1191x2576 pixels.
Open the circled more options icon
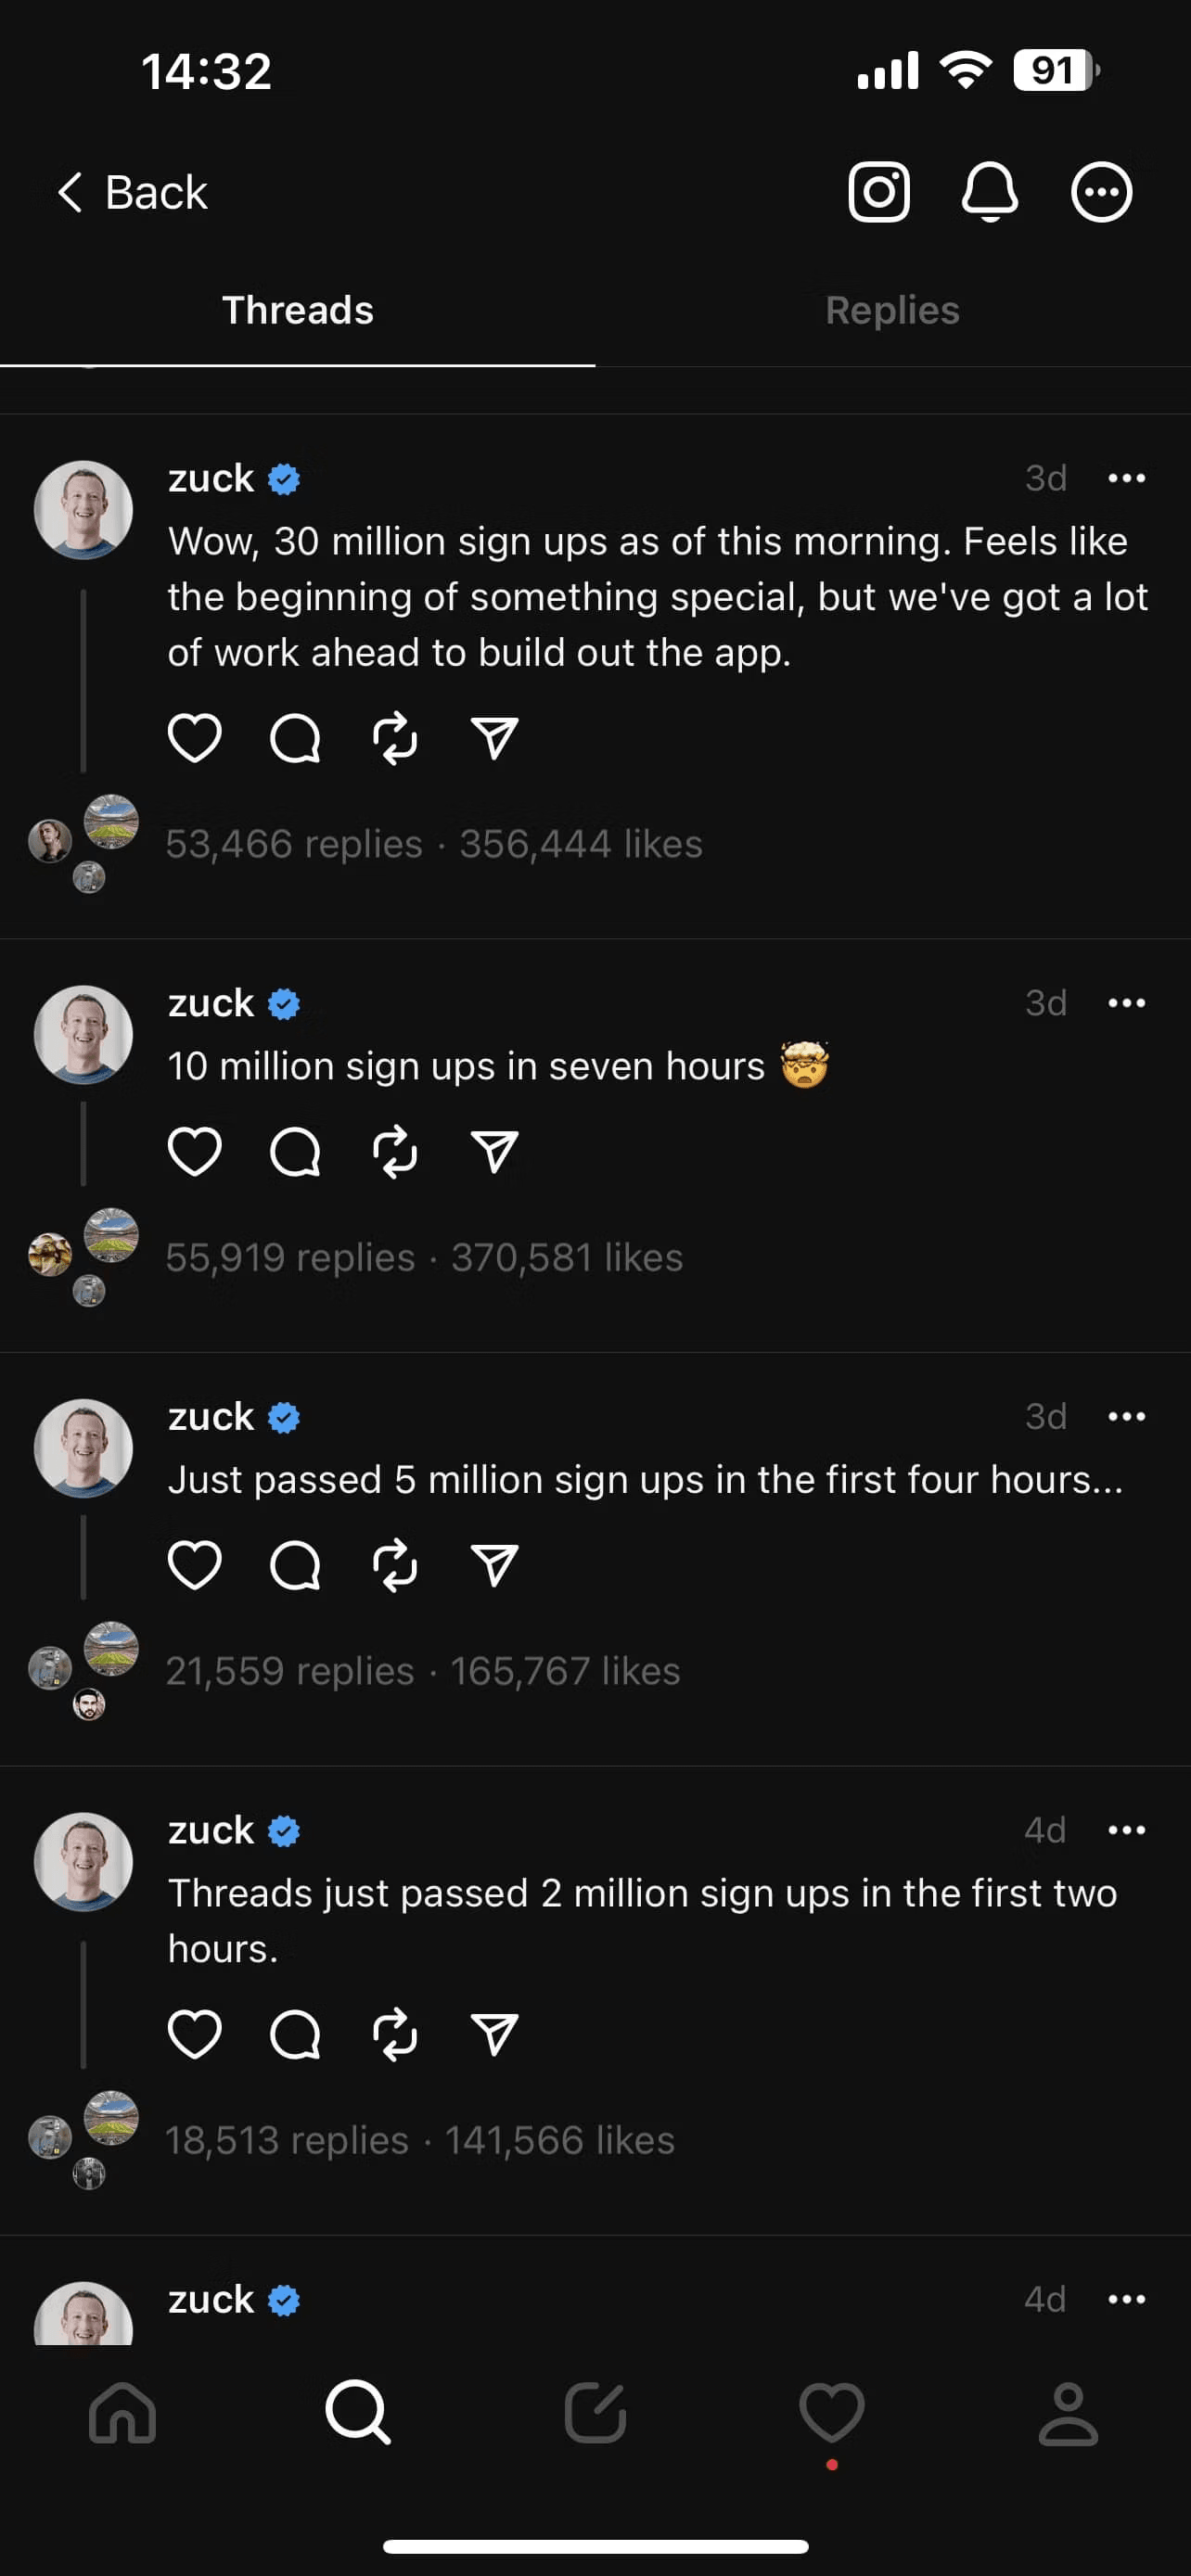coord(1101,191)
